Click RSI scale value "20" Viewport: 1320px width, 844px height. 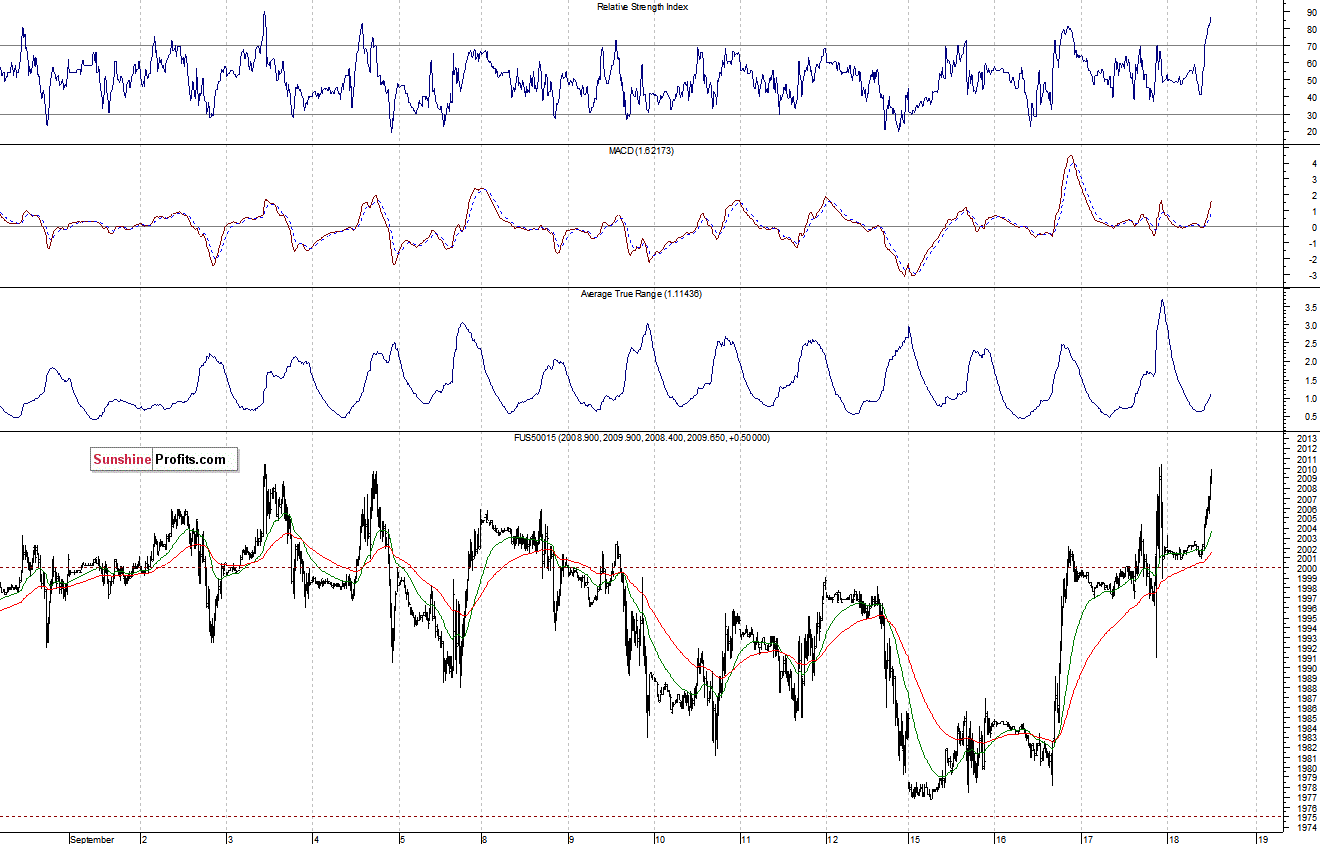click(x=1310, y=132)
